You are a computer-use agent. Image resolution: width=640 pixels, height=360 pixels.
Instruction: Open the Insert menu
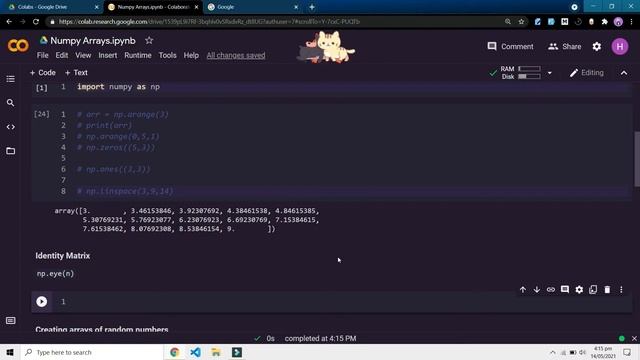pos(107,56)
